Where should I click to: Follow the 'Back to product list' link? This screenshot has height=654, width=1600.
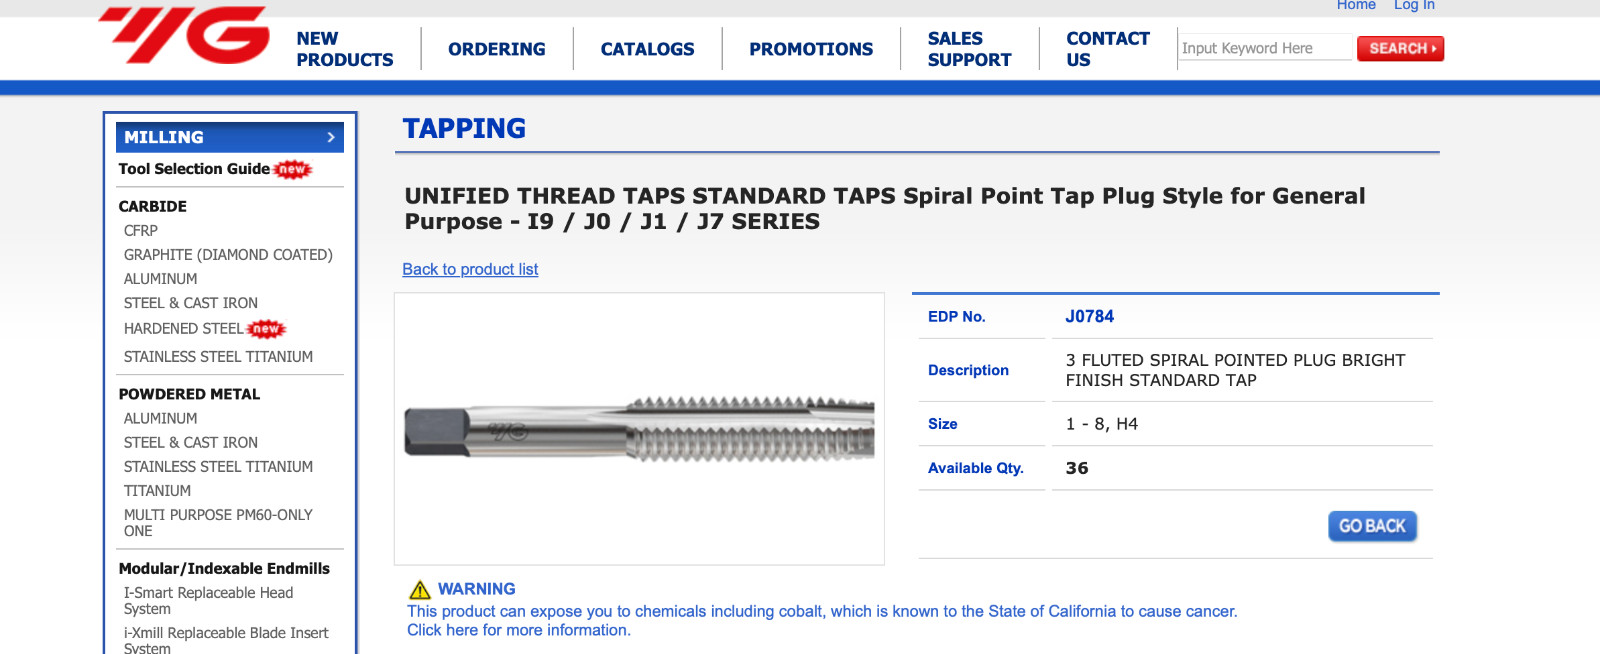click(470, 269)
